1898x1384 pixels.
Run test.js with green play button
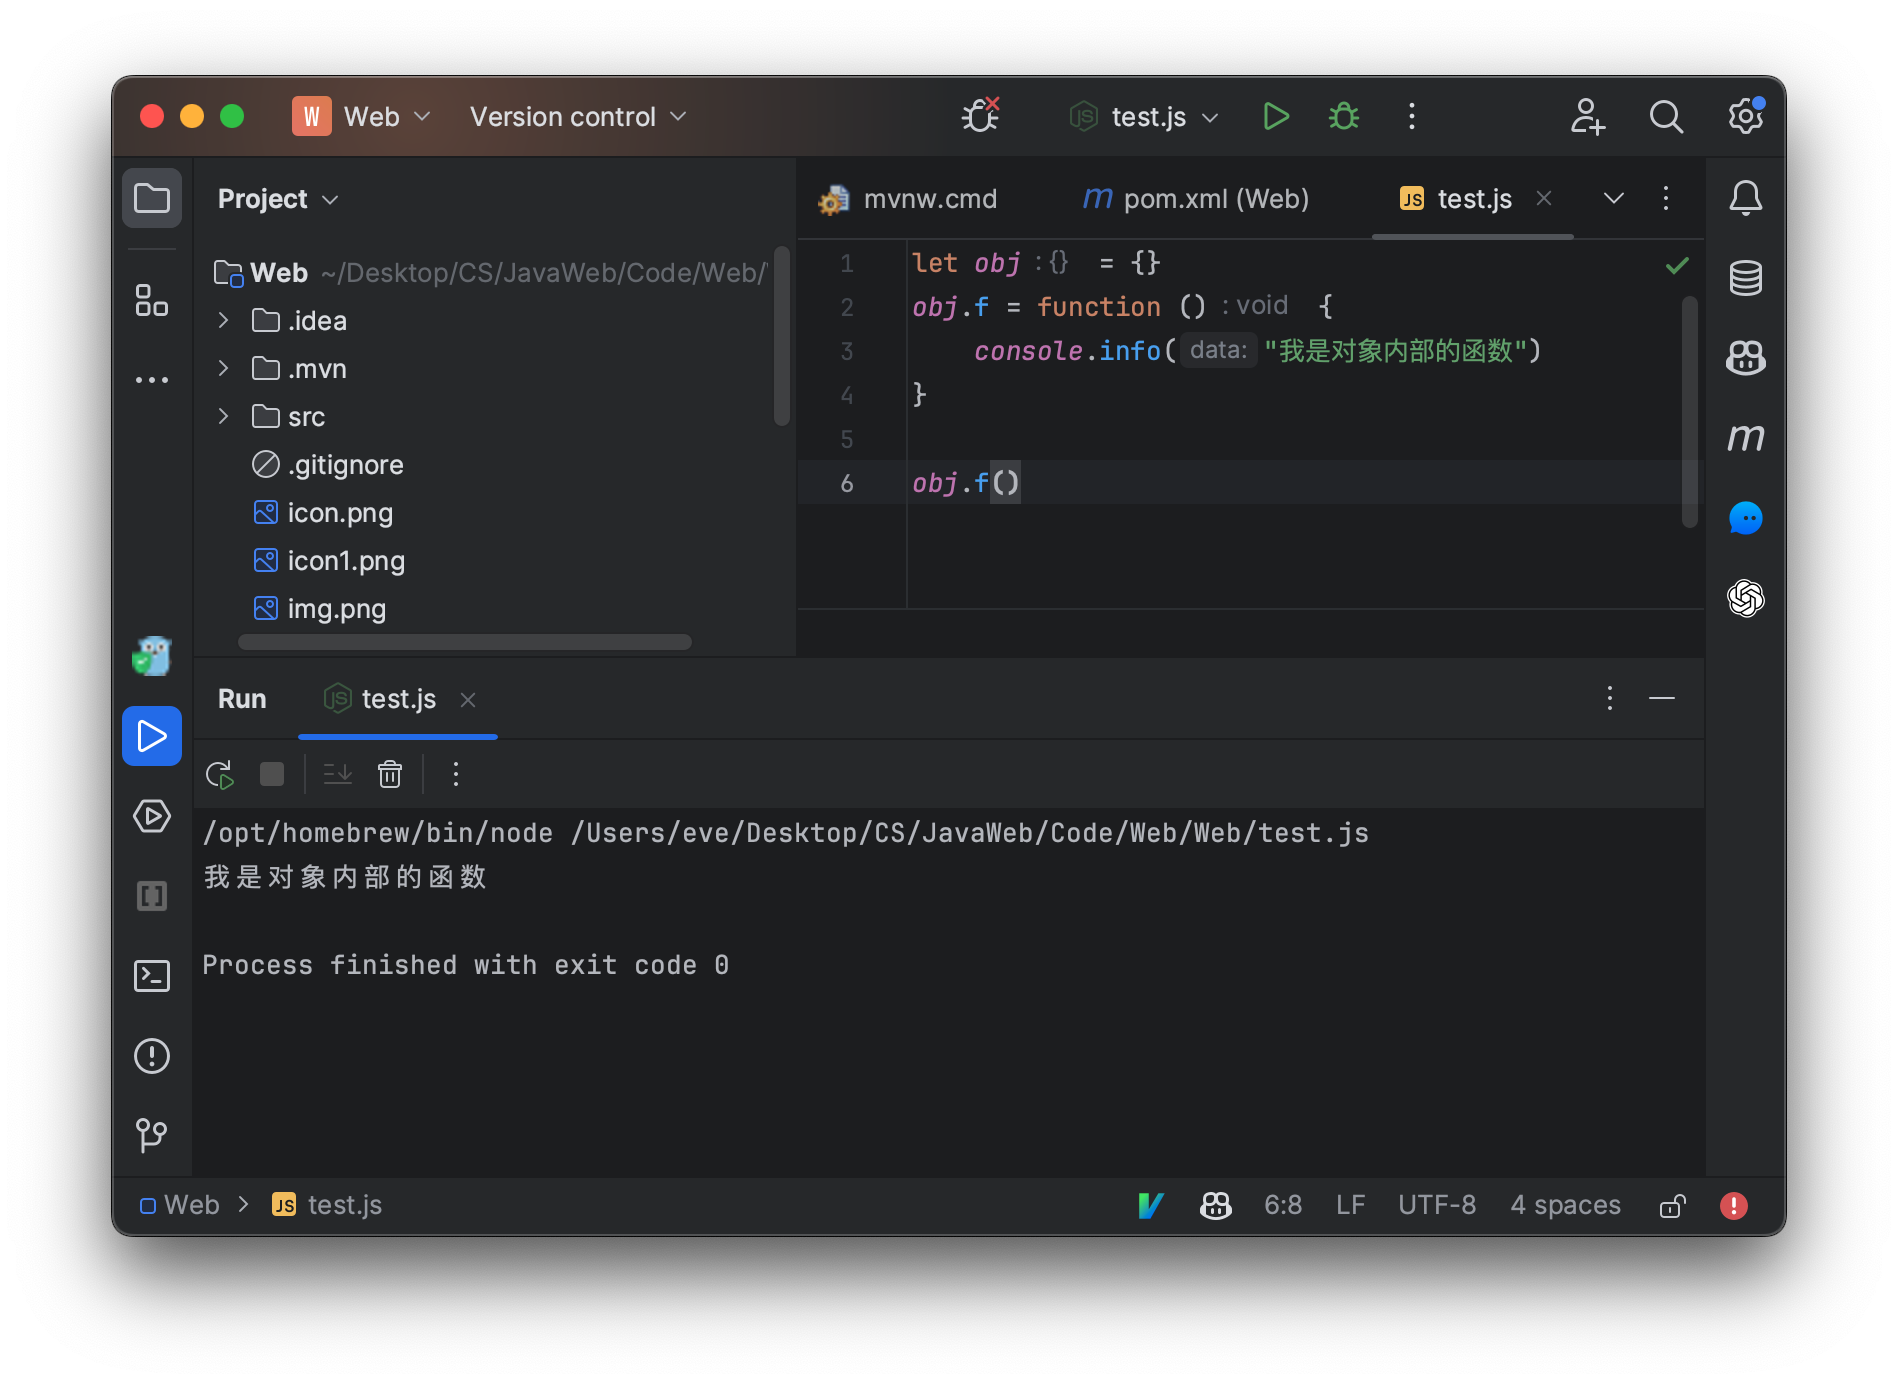pyautogui.click(x=1276, y=117)
